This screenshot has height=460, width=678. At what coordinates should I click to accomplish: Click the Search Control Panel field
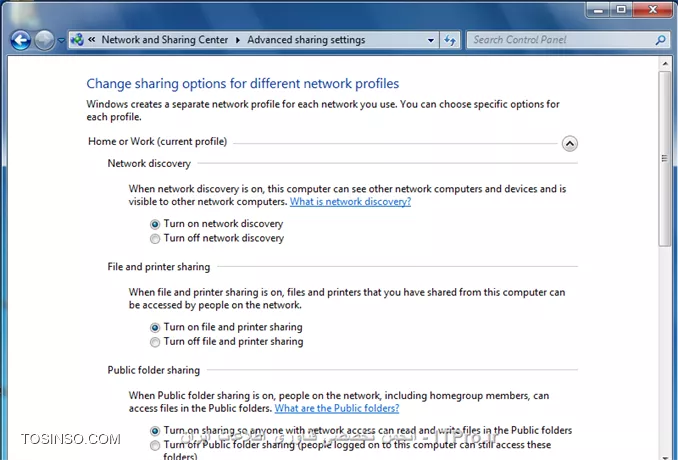(x=561, y=40)
